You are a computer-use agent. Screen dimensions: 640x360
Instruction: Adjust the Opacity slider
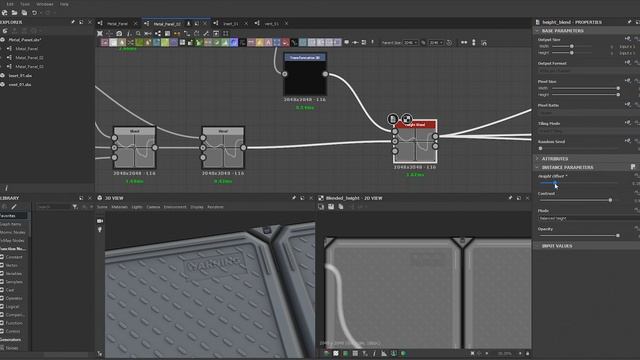[578, 236]
